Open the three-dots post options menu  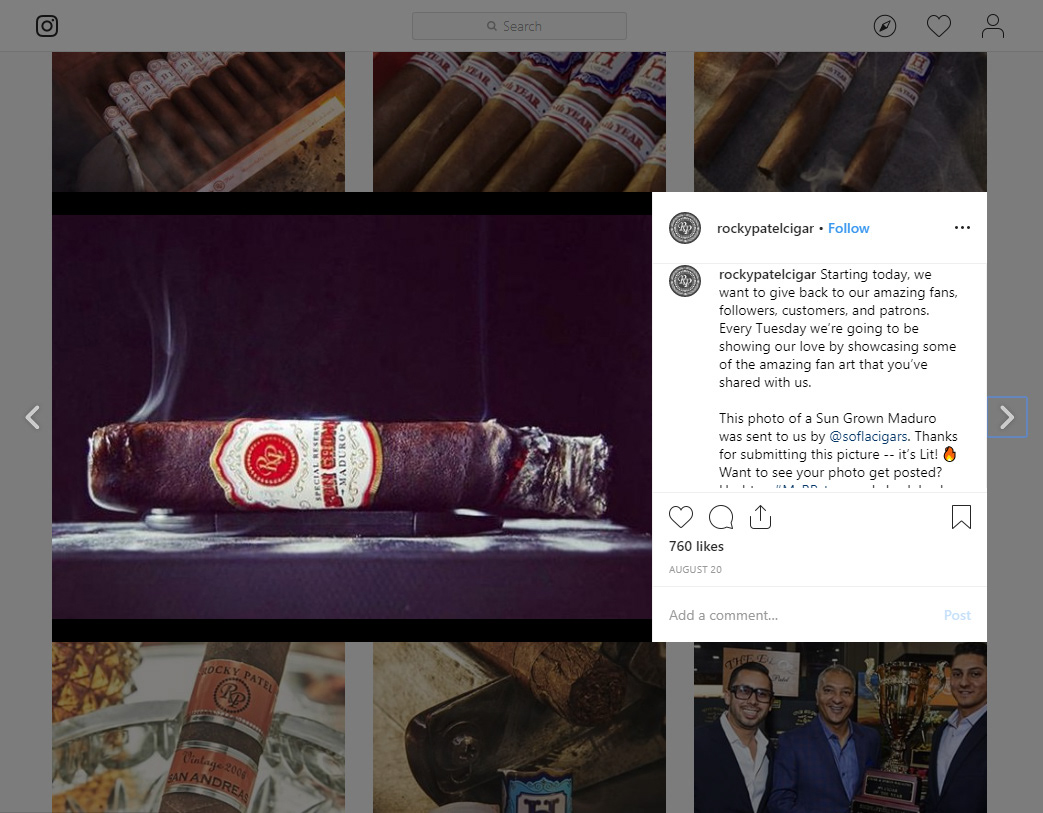point(962,228)
